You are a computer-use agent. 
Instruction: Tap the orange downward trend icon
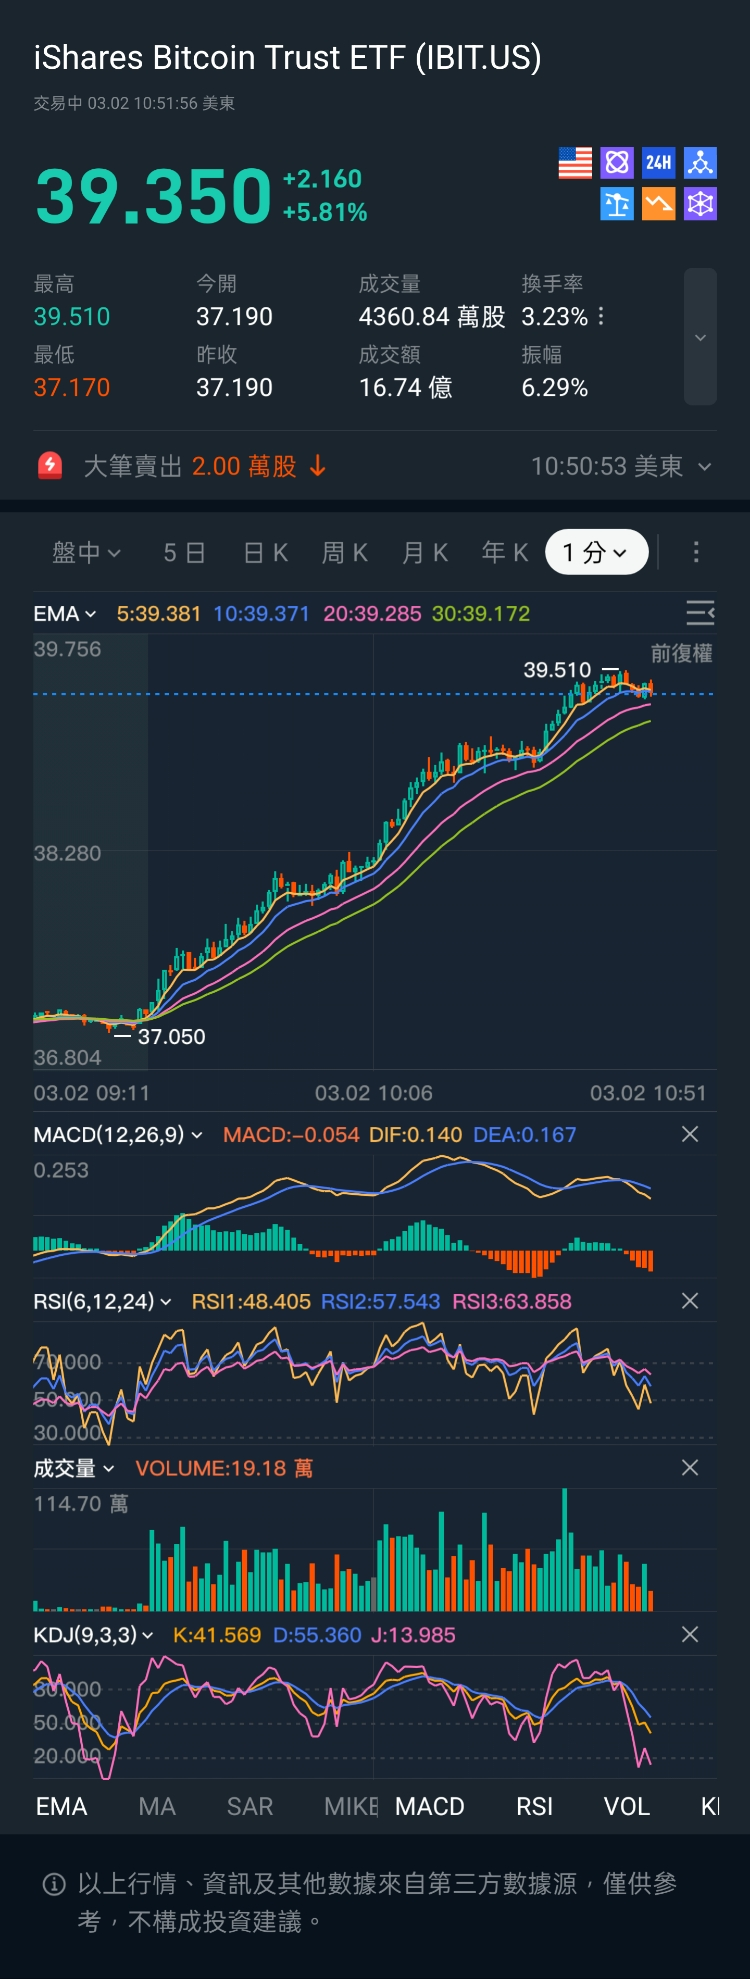[x=658, y=204]
